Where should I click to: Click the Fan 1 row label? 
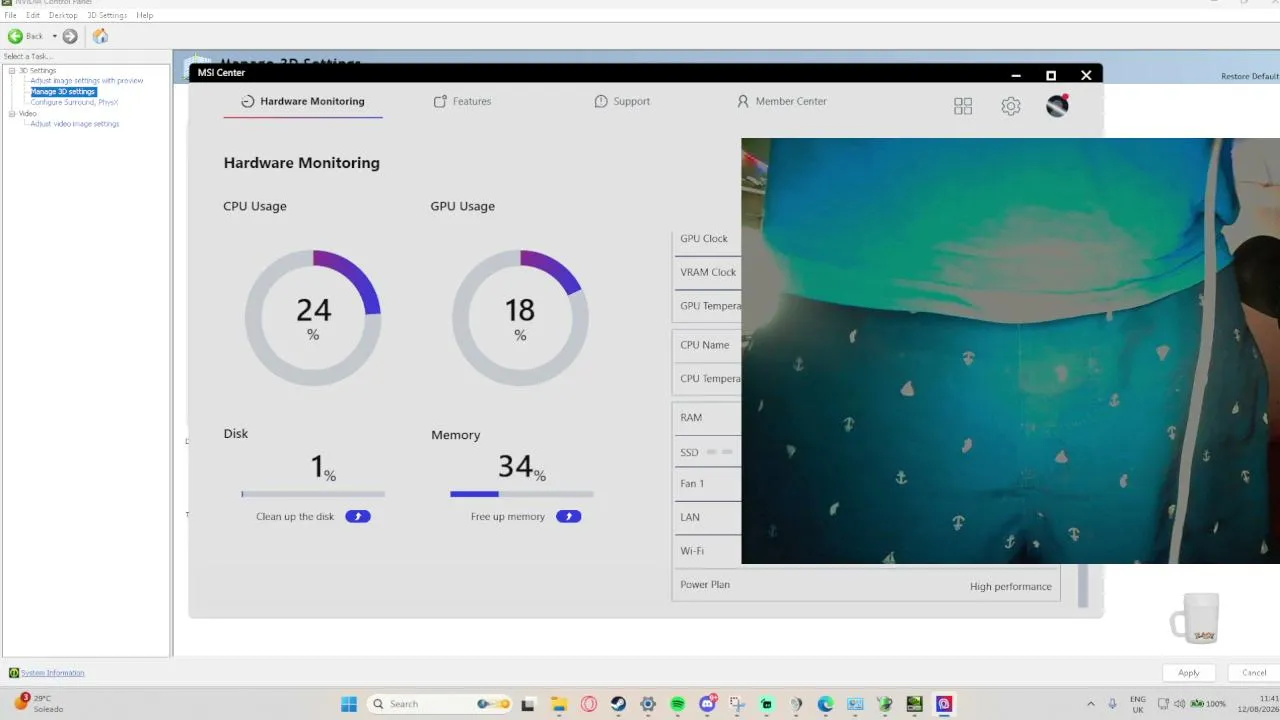692,484
